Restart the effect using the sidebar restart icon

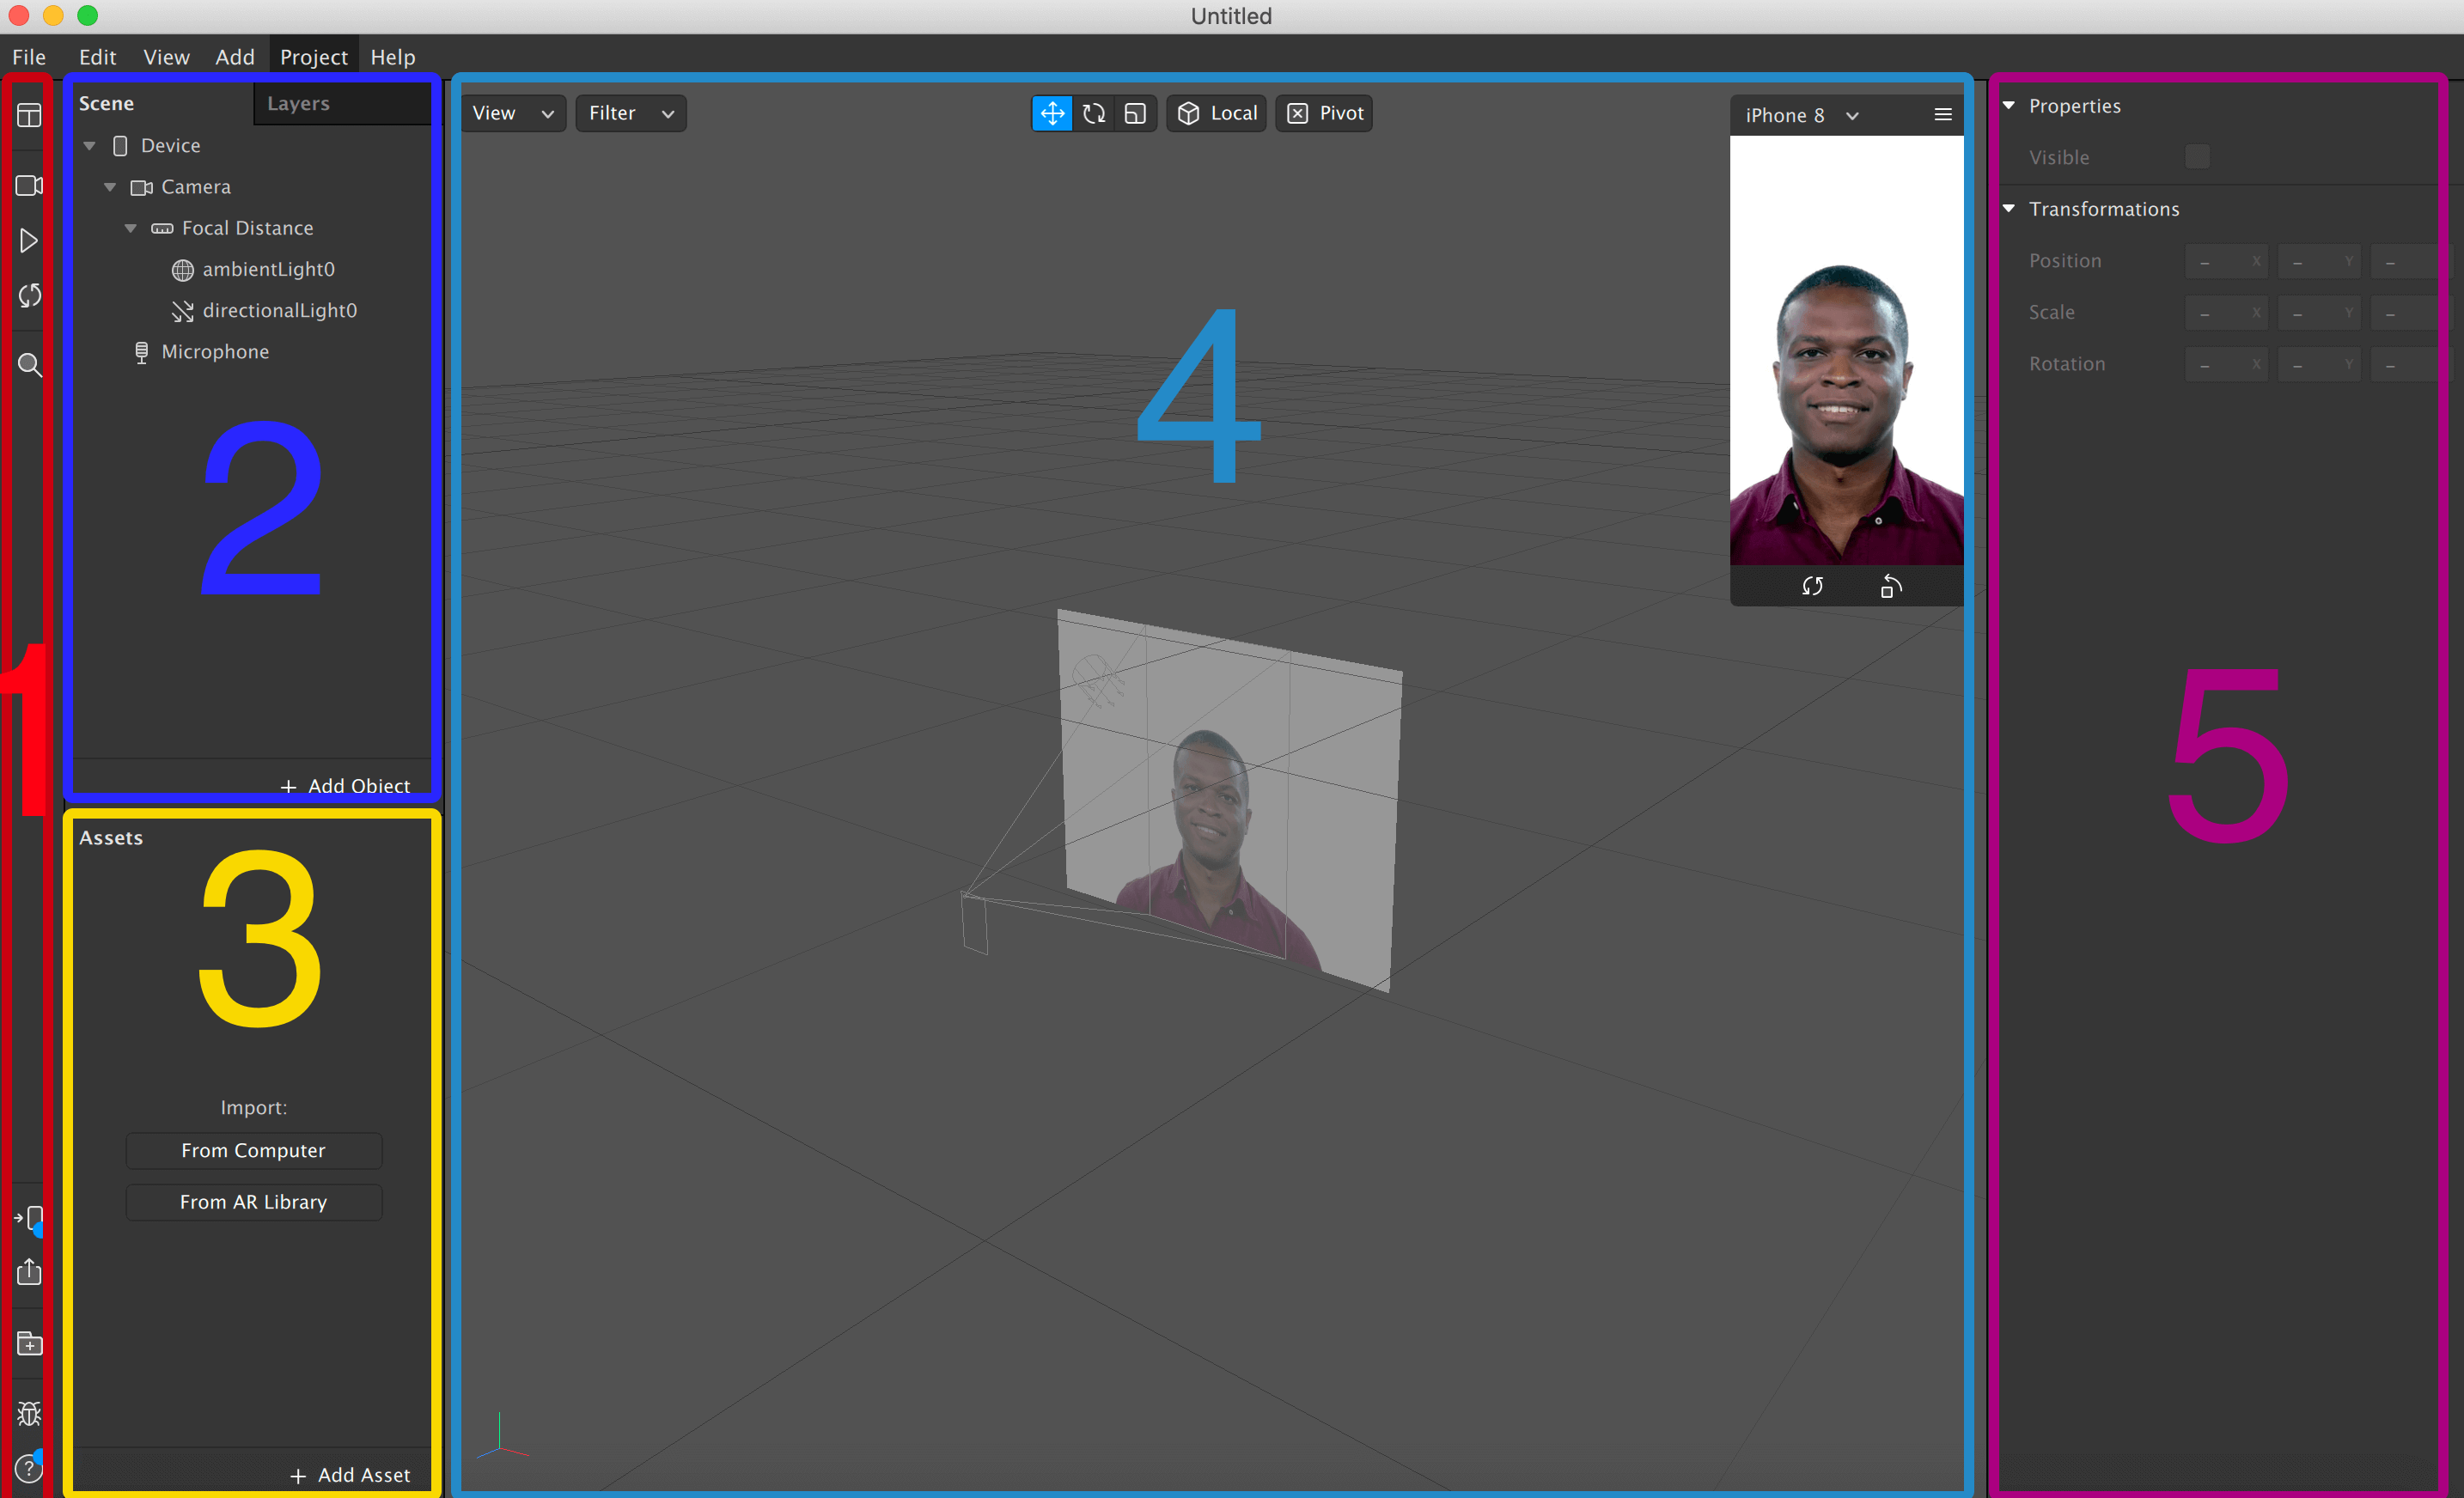pyautogui.click(x=29, y=294)
